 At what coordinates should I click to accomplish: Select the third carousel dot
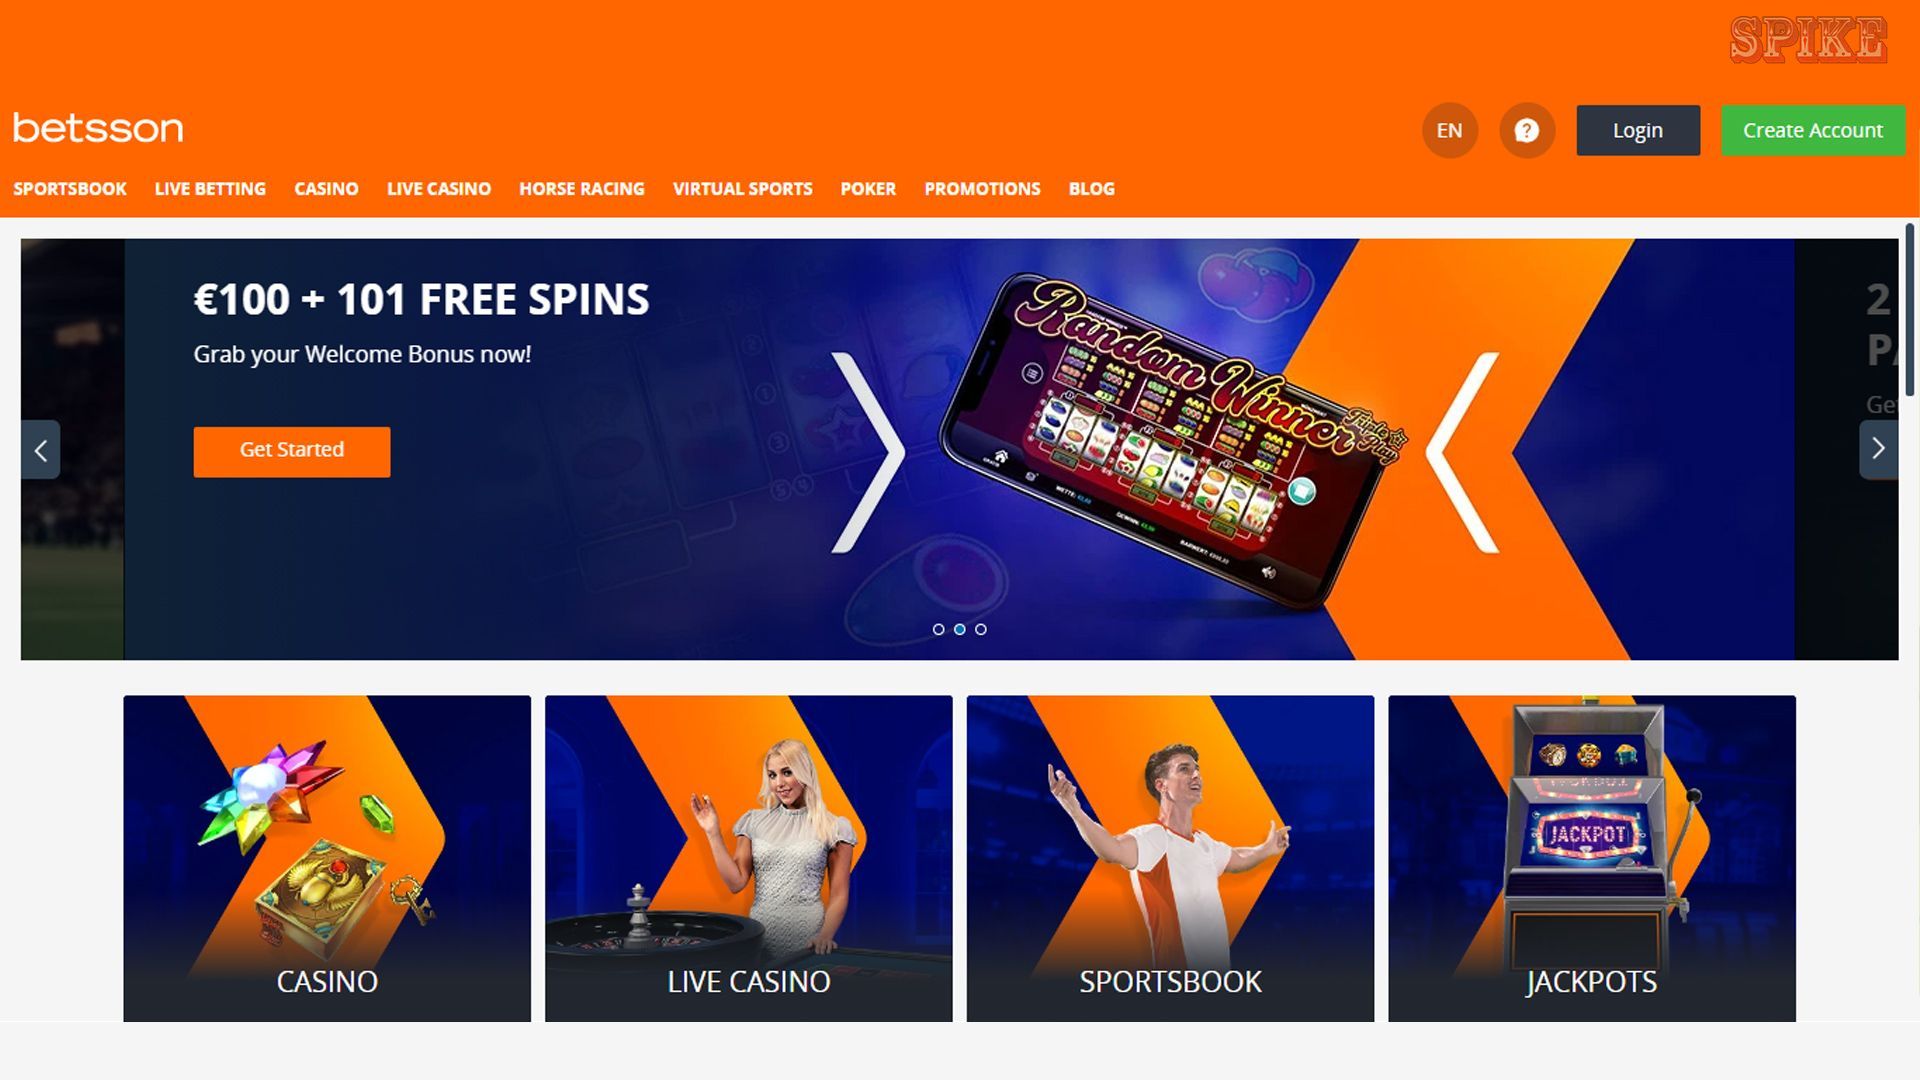coord(981,629)
